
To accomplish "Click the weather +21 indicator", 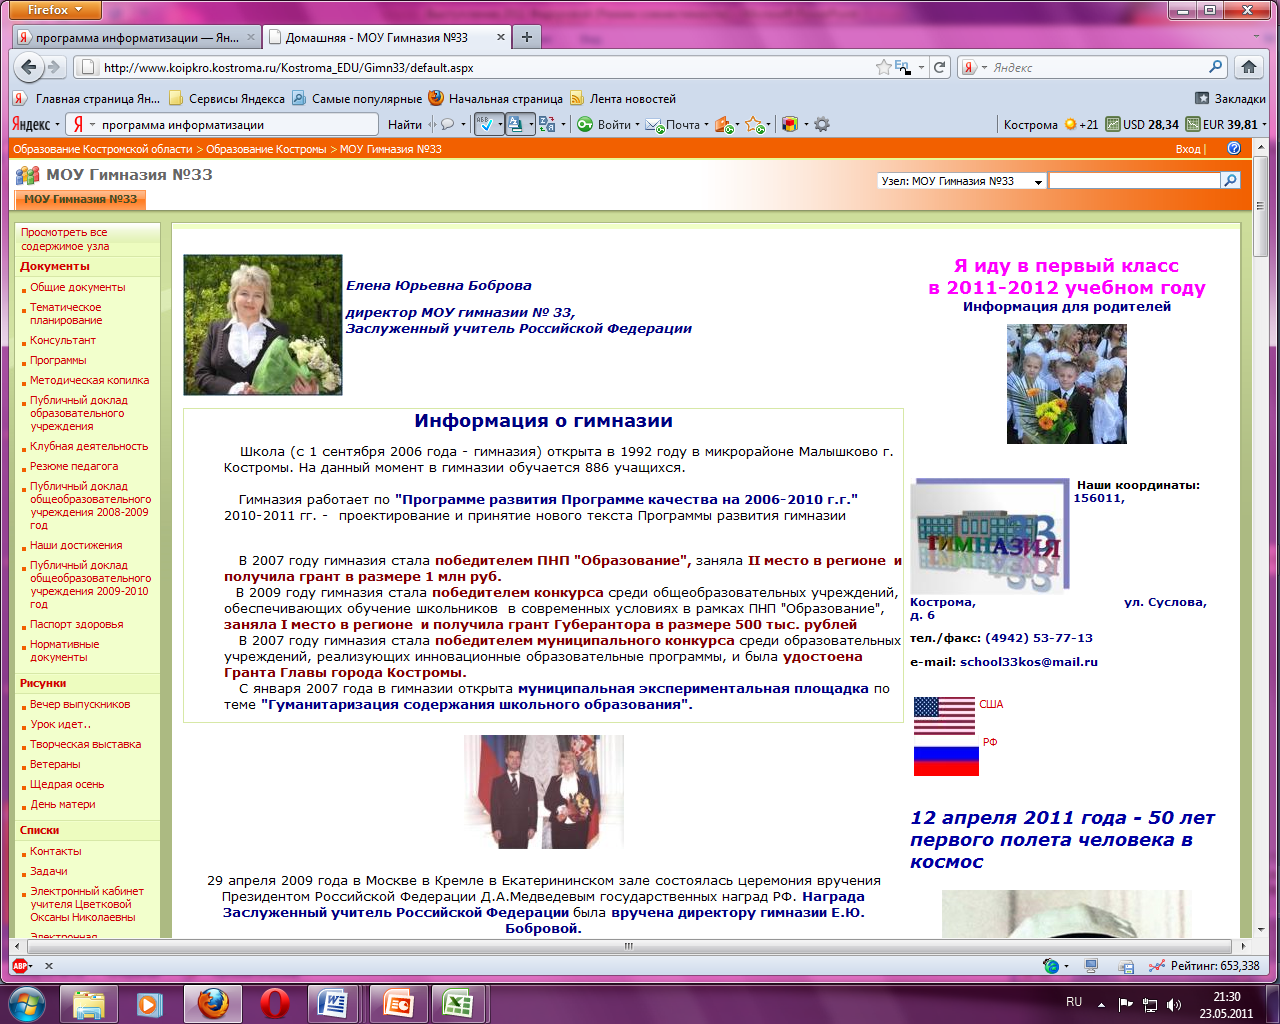I will (1081, 124).
